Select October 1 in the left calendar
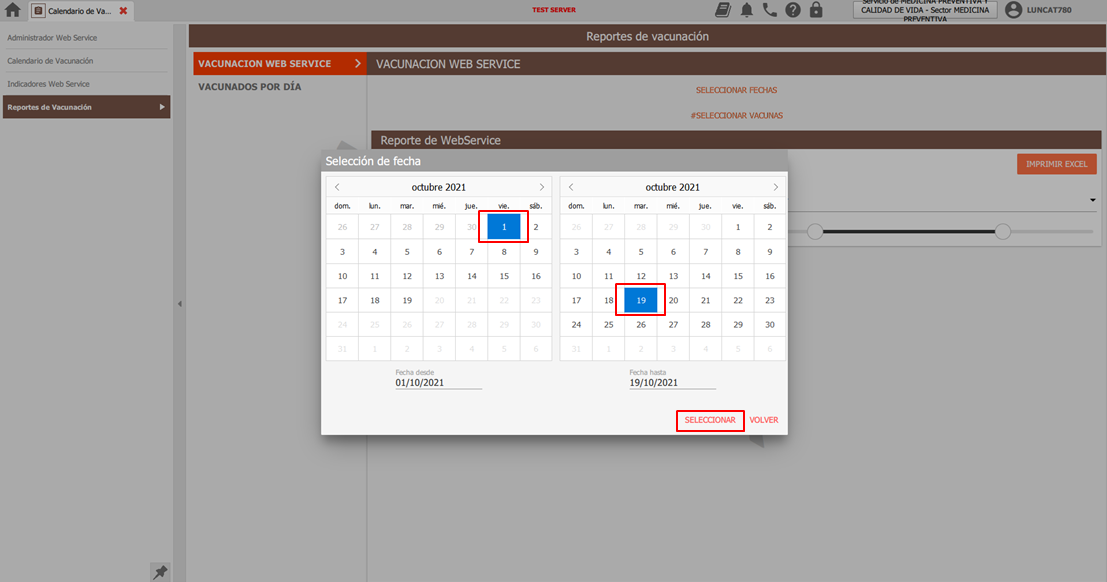 pos(503,226)
